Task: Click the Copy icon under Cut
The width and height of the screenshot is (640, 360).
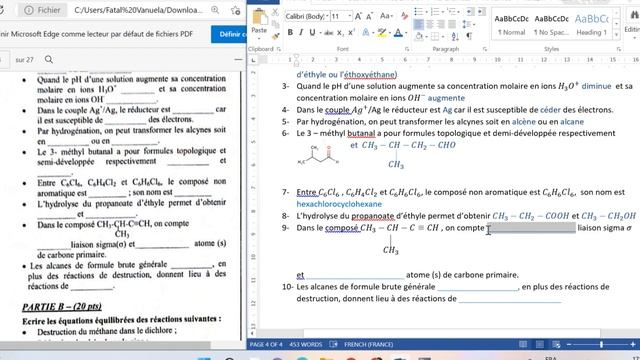Action: click(275, 25)
